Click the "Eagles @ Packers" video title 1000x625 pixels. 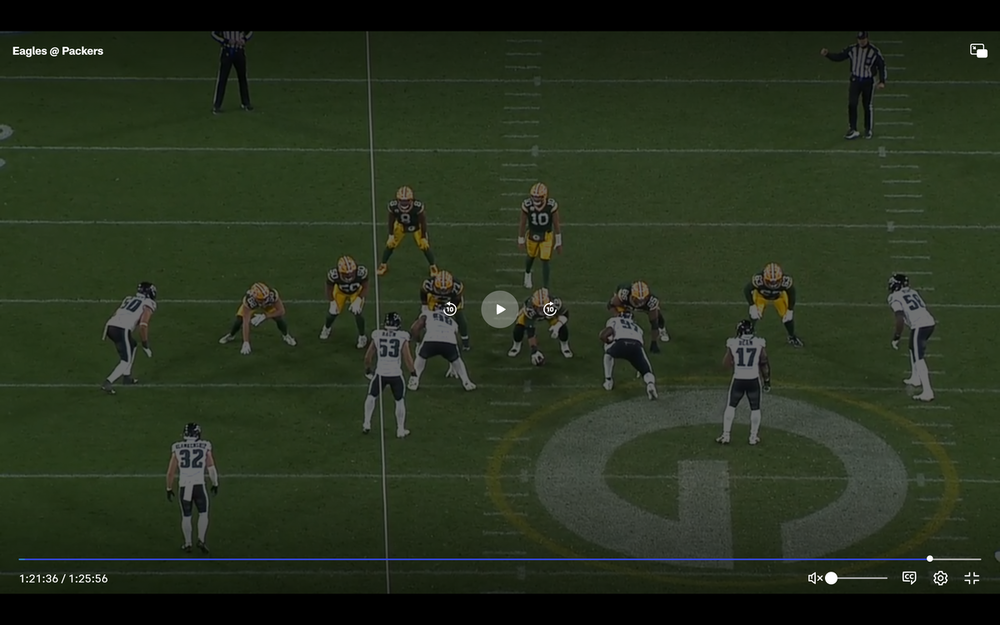58,51
